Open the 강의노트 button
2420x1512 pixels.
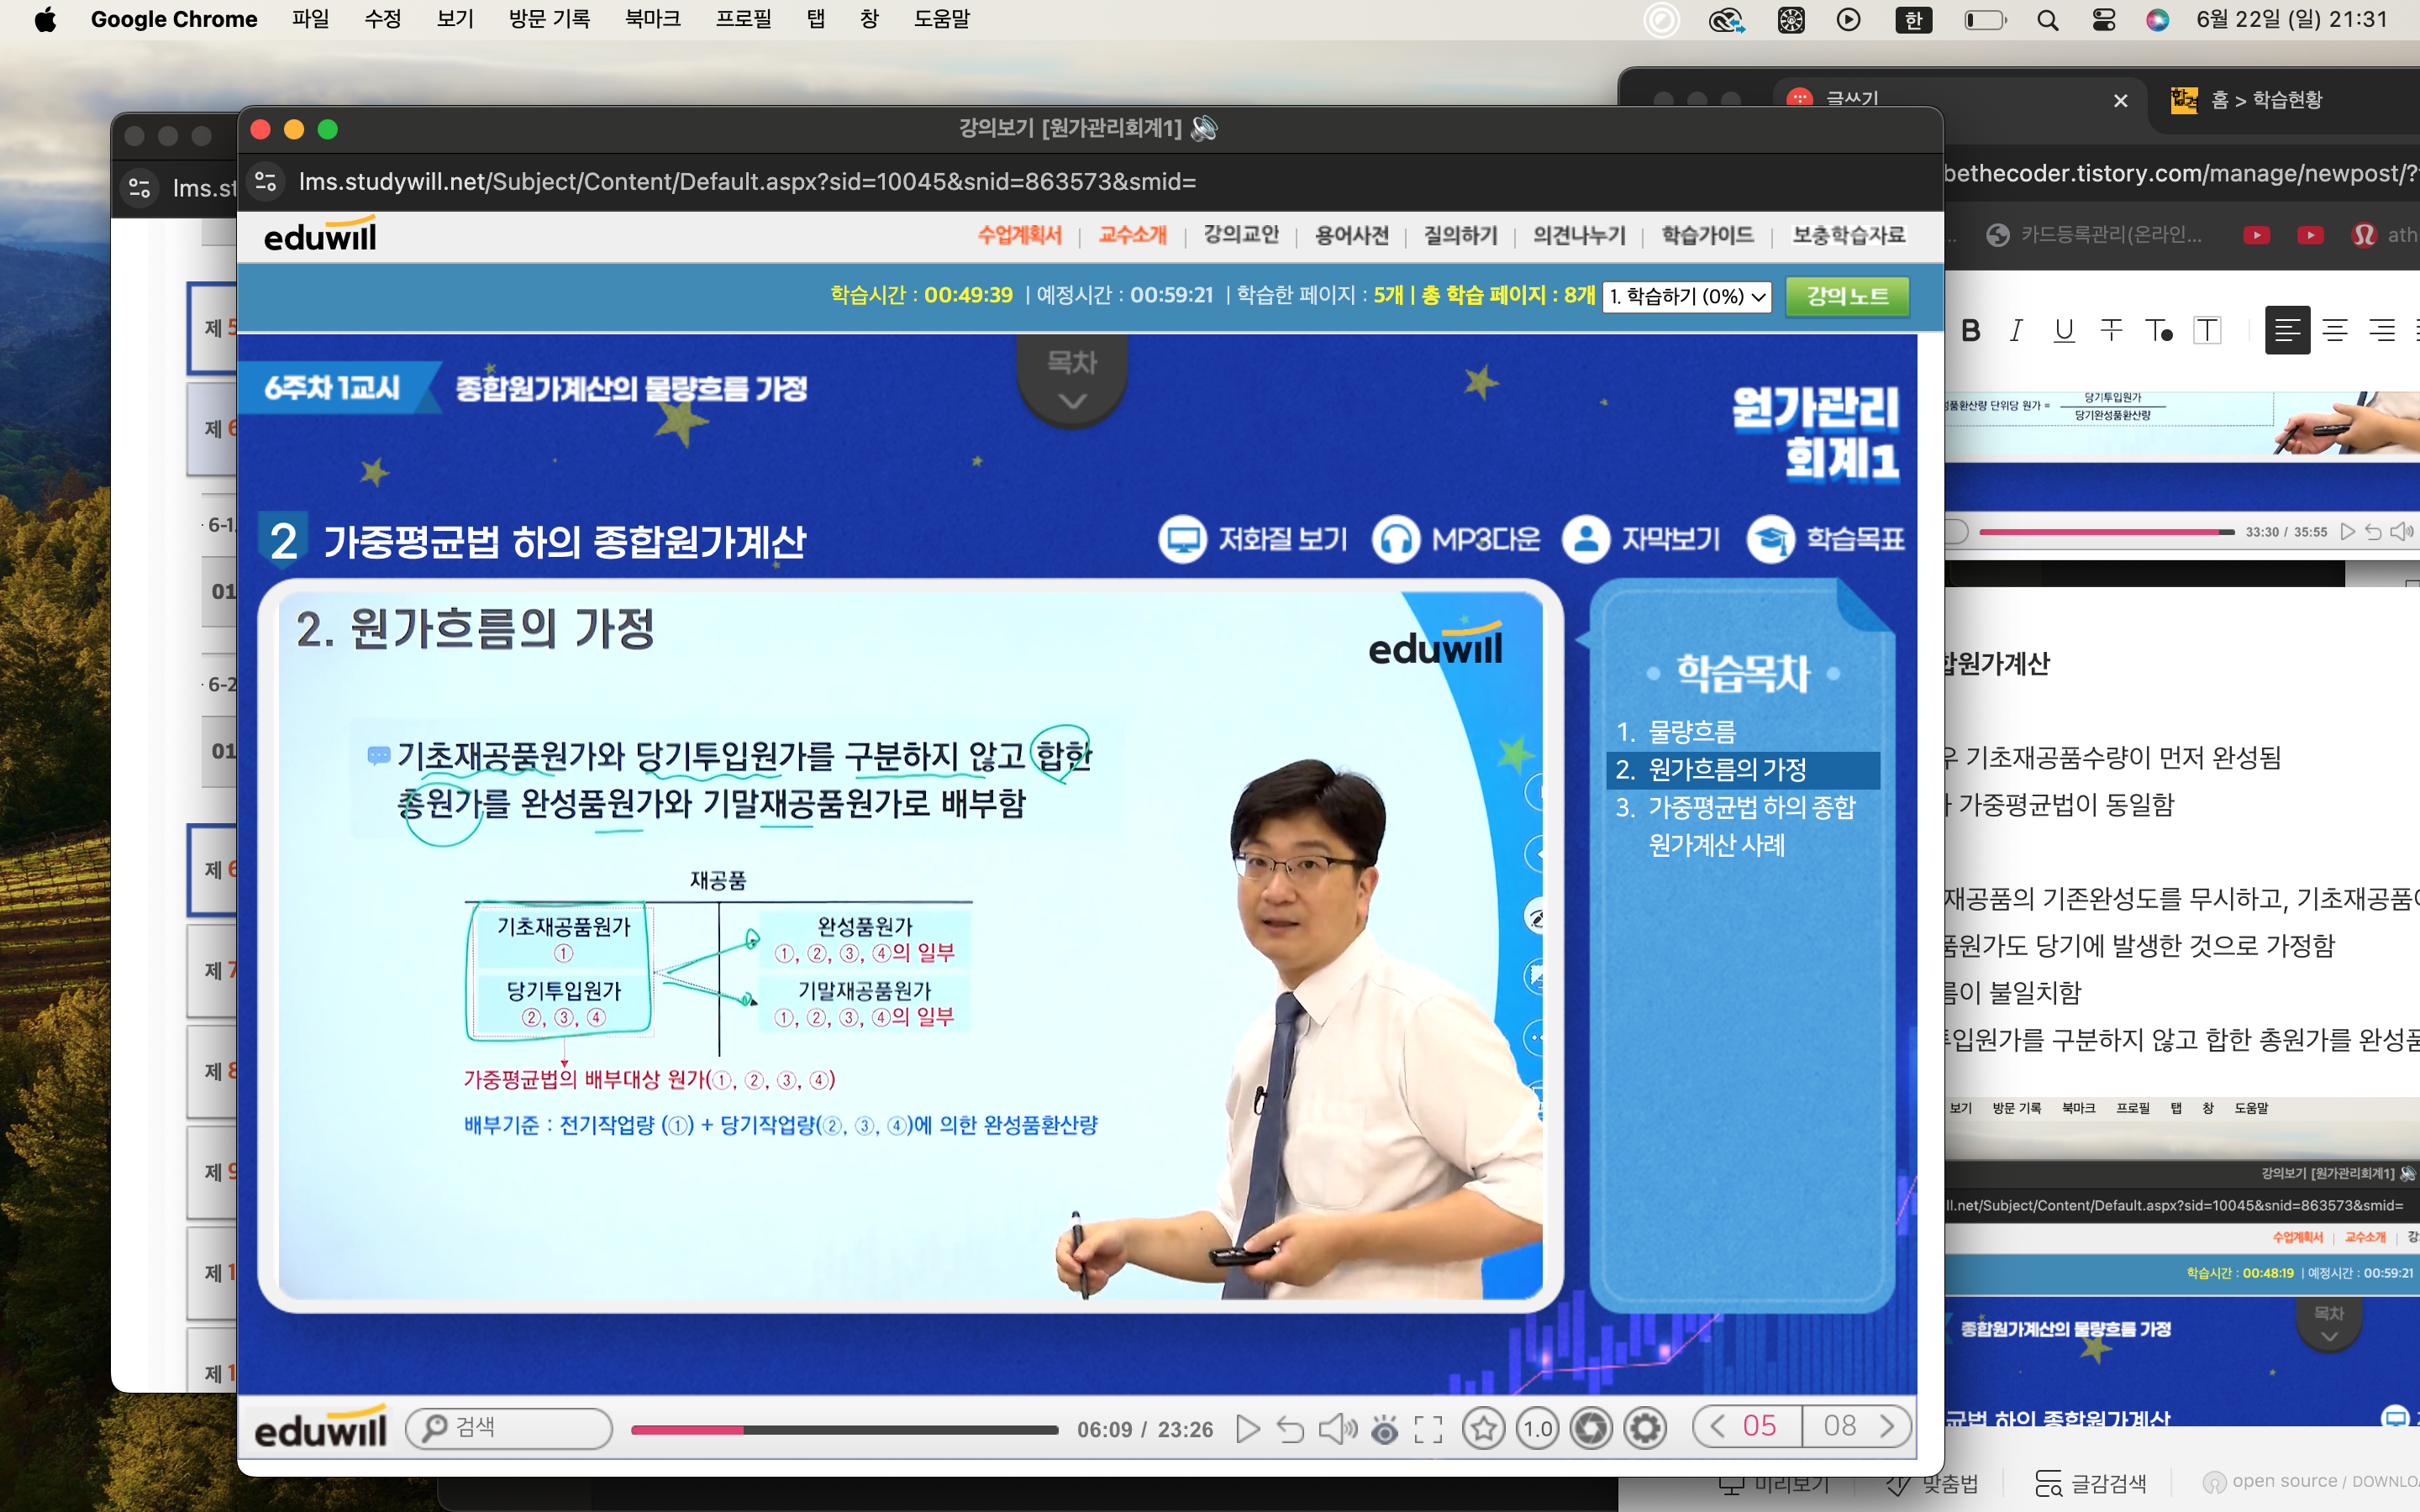click(1847, 296)
